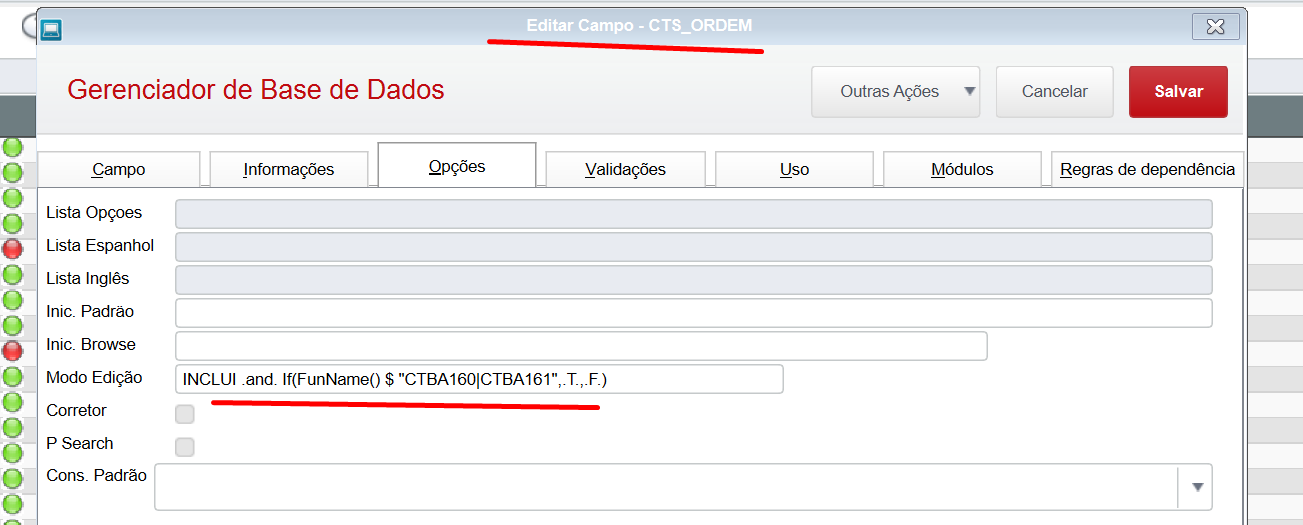Click red status icon beside Lista Espanhol
The width and height of the screenshot is (1303, 525).
12,248
